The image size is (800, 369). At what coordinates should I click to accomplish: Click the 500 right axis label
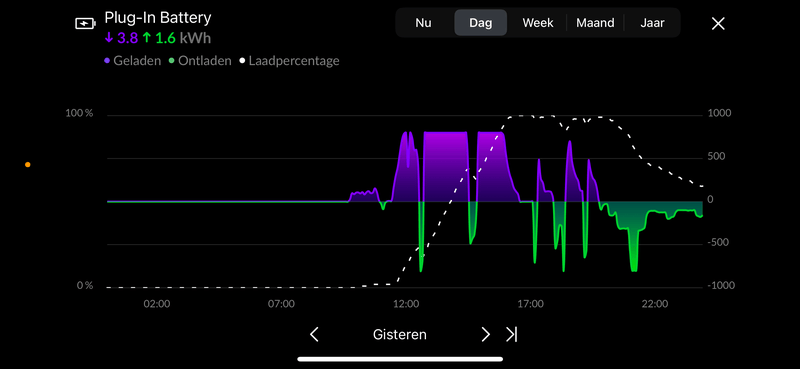[x=717, y=156]
